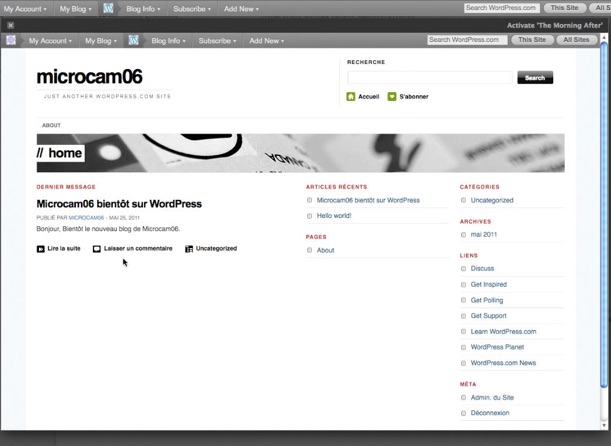Click the WordPress logo in top background bar
The image size is (611, 446).
(108, 8)
